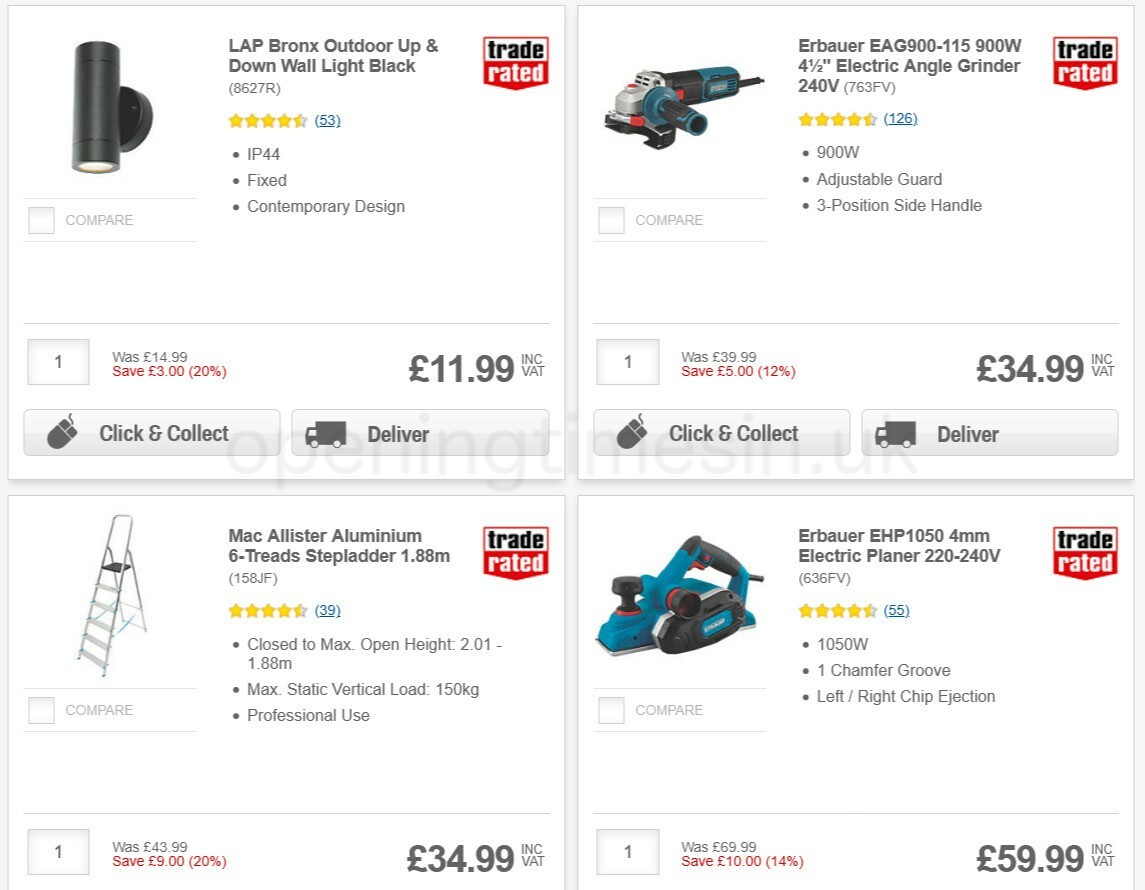Enable Compare for the LAP Bronx wall light

pos(41,220)
